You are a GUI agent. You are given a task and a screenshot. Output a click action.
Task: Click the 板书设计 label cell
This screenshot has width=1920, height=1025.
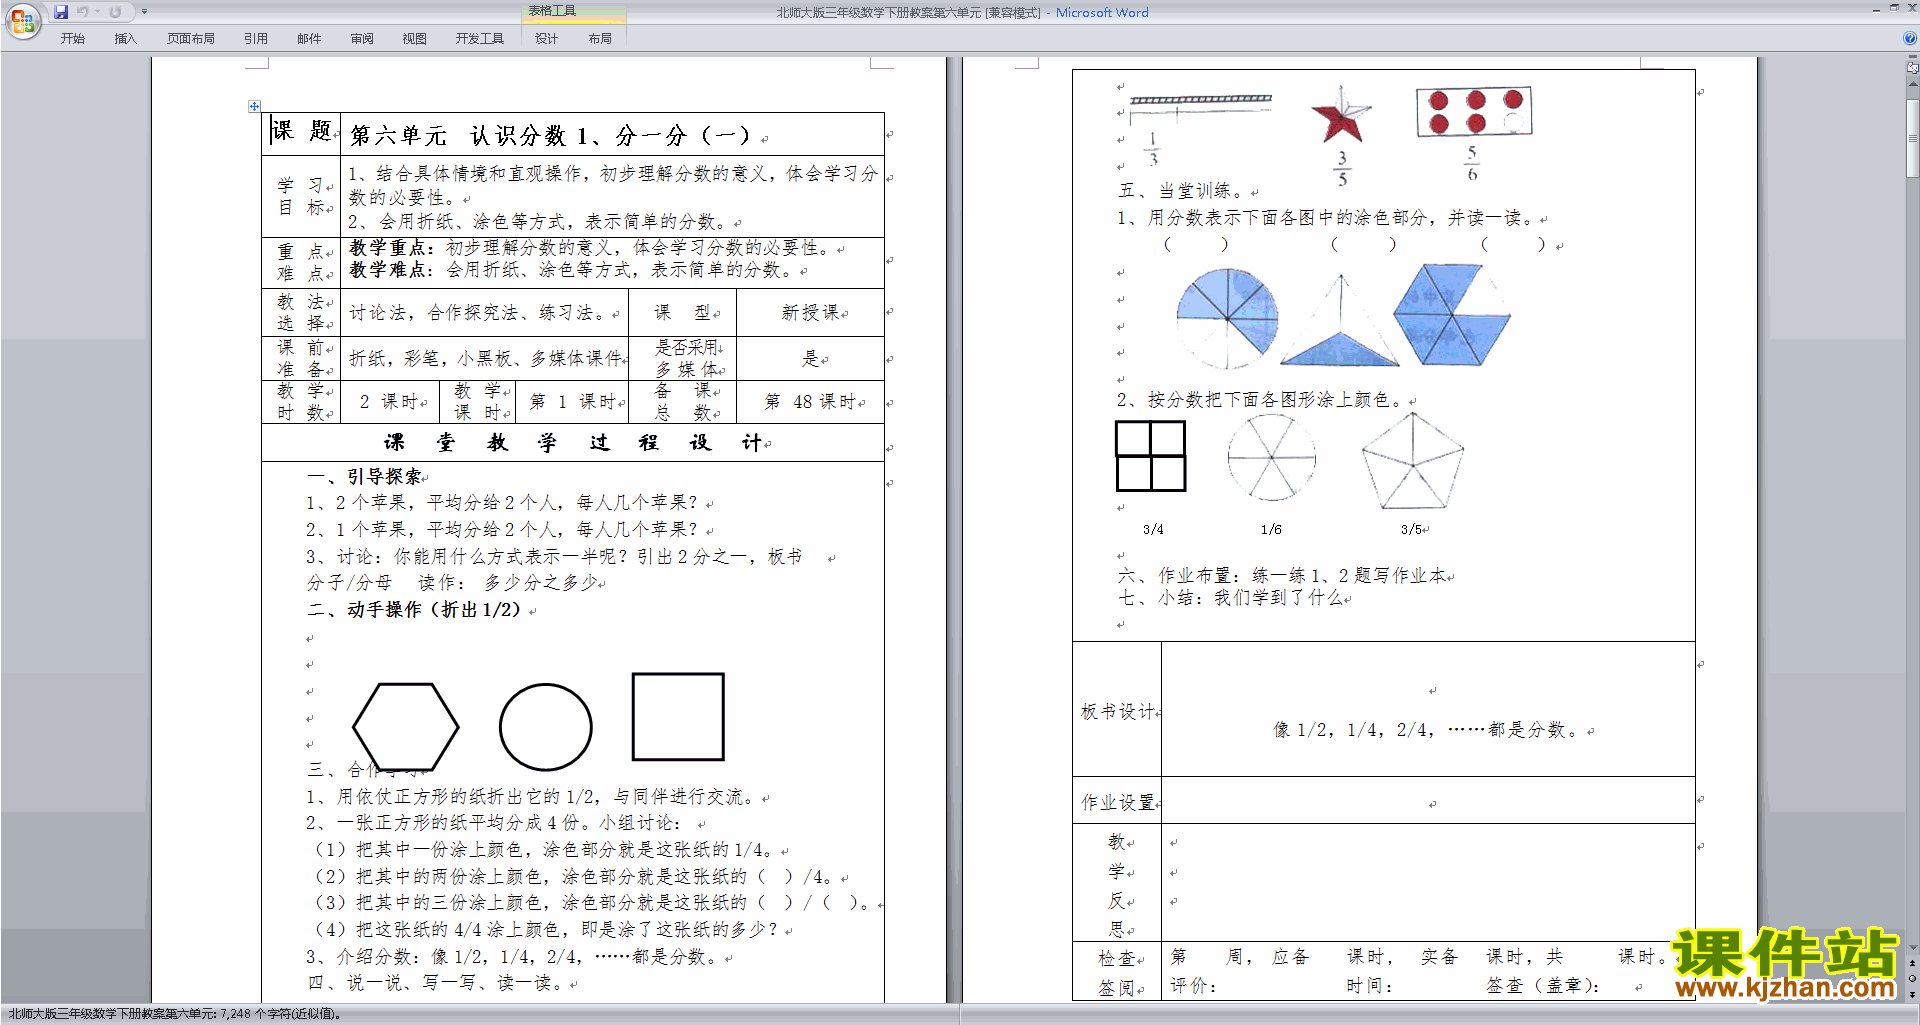(1117, 711)
